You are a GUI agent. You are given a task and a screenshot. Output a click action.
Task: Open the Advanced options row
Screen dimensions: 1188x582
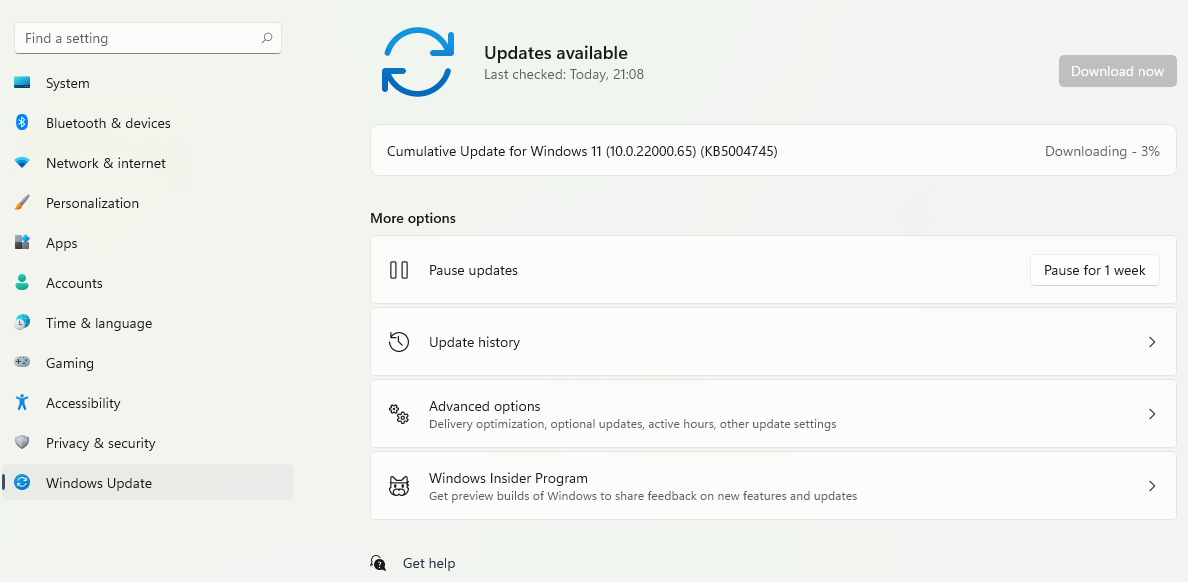pyautogui.click(x=773, y=414)
